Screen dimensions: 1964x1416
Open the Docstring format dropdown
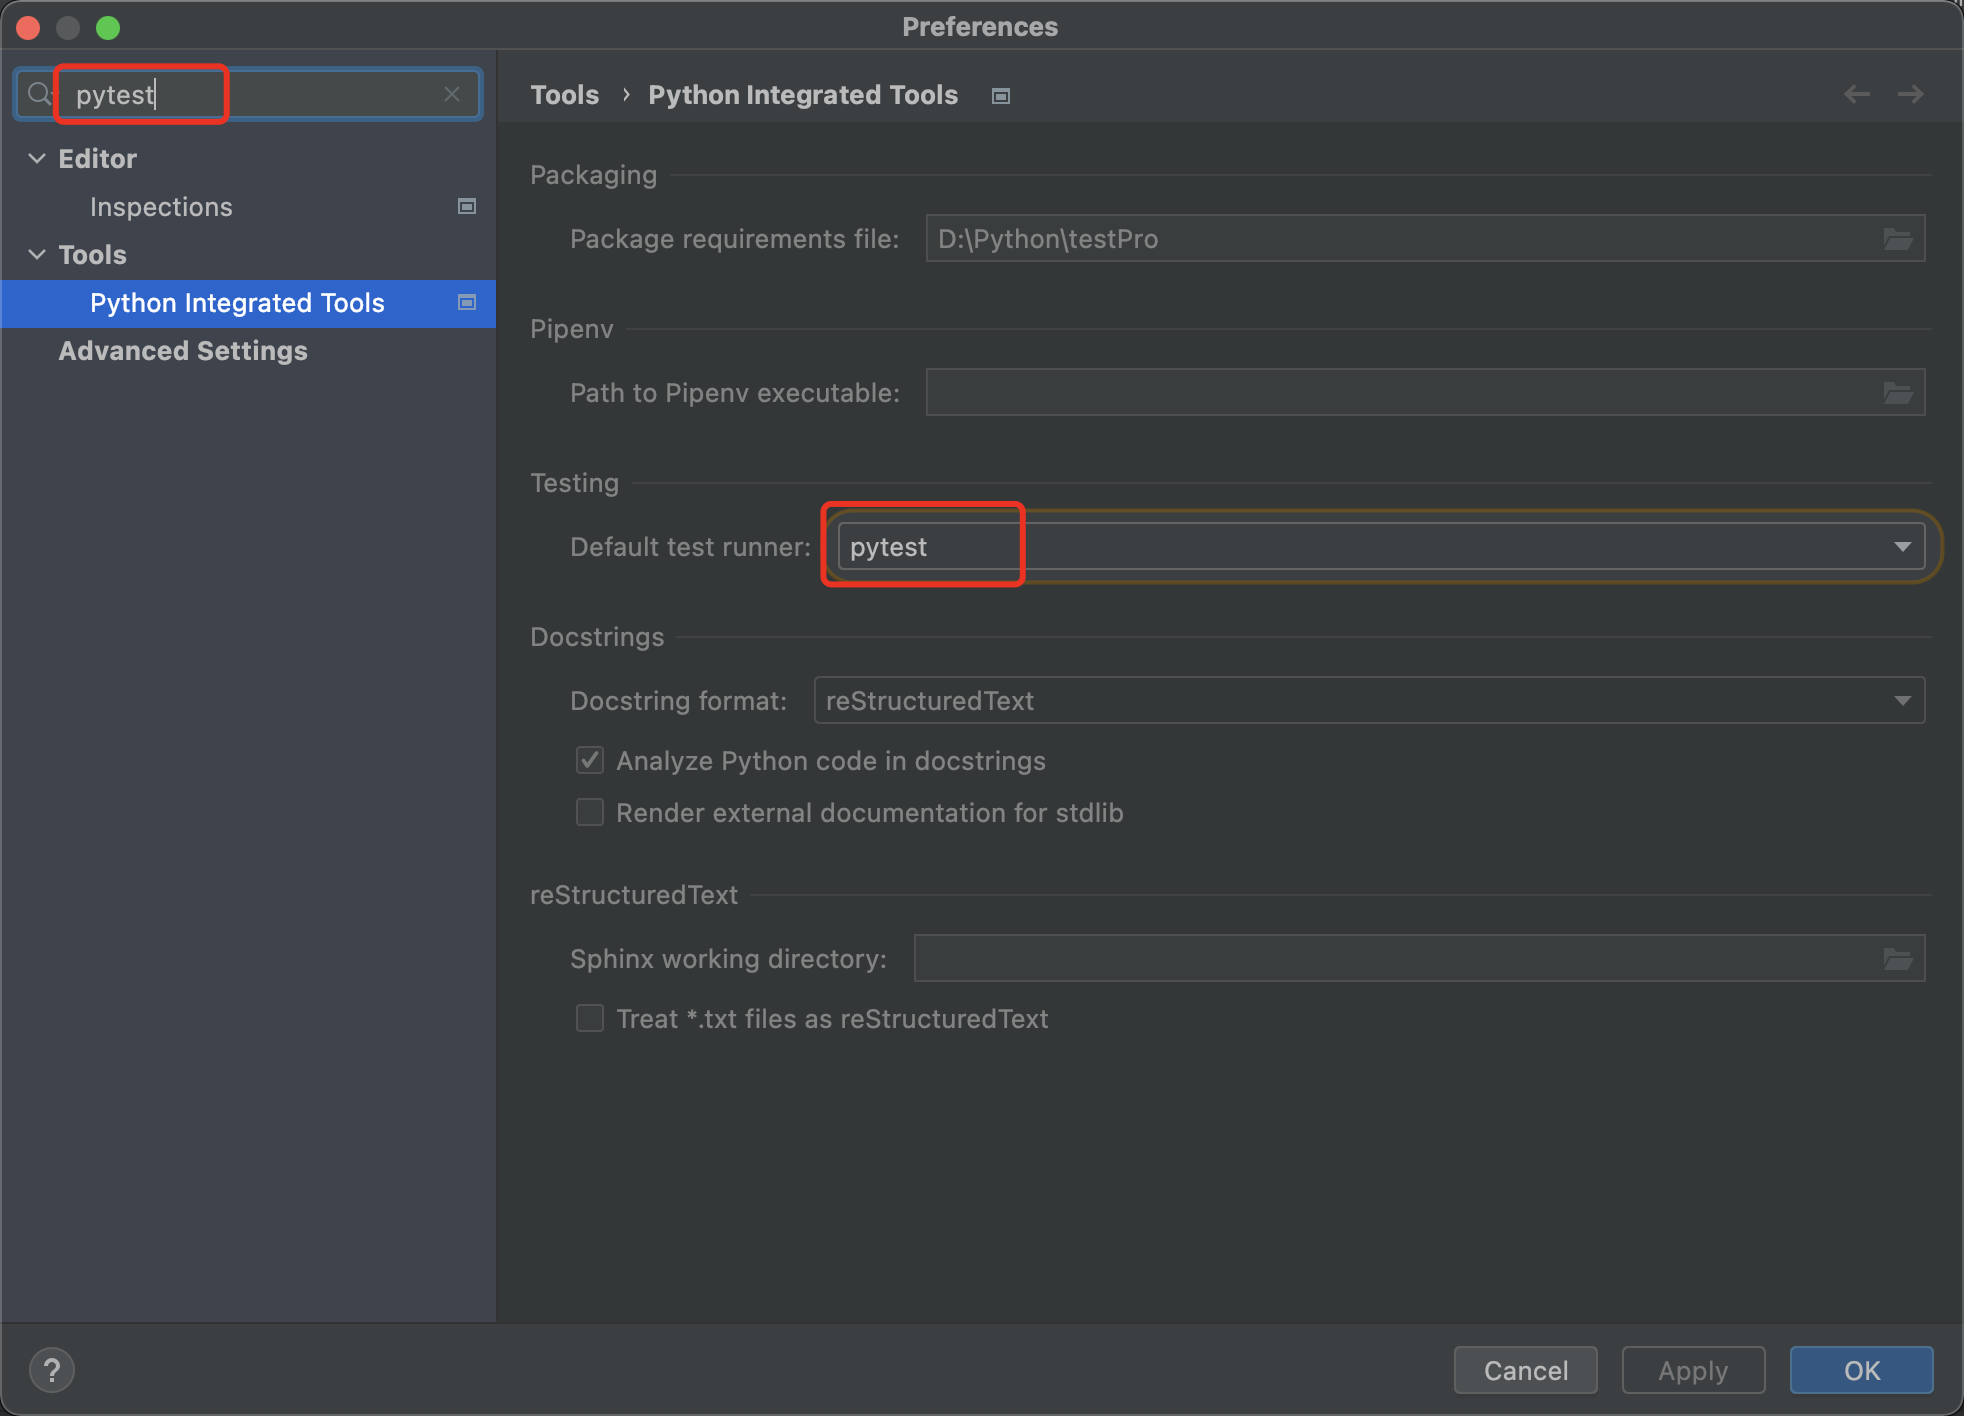click(x=1901, y=701)
